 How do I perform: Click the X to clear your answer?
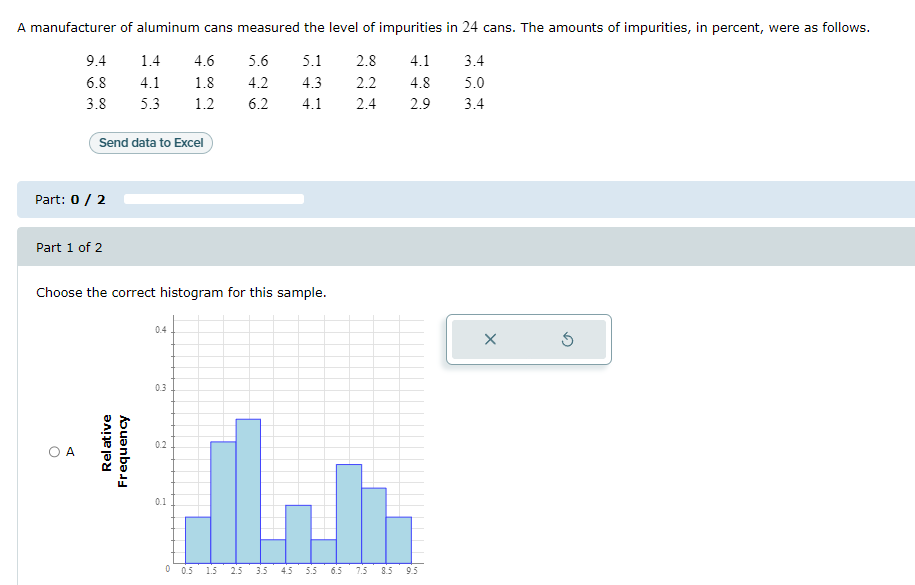point(489,339)
